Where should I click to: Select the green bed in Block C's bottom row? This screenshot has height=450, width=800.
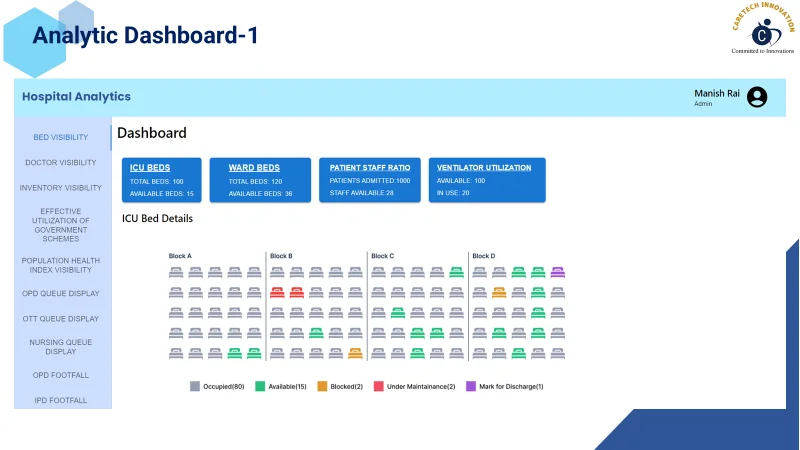[x=417, y=353]
